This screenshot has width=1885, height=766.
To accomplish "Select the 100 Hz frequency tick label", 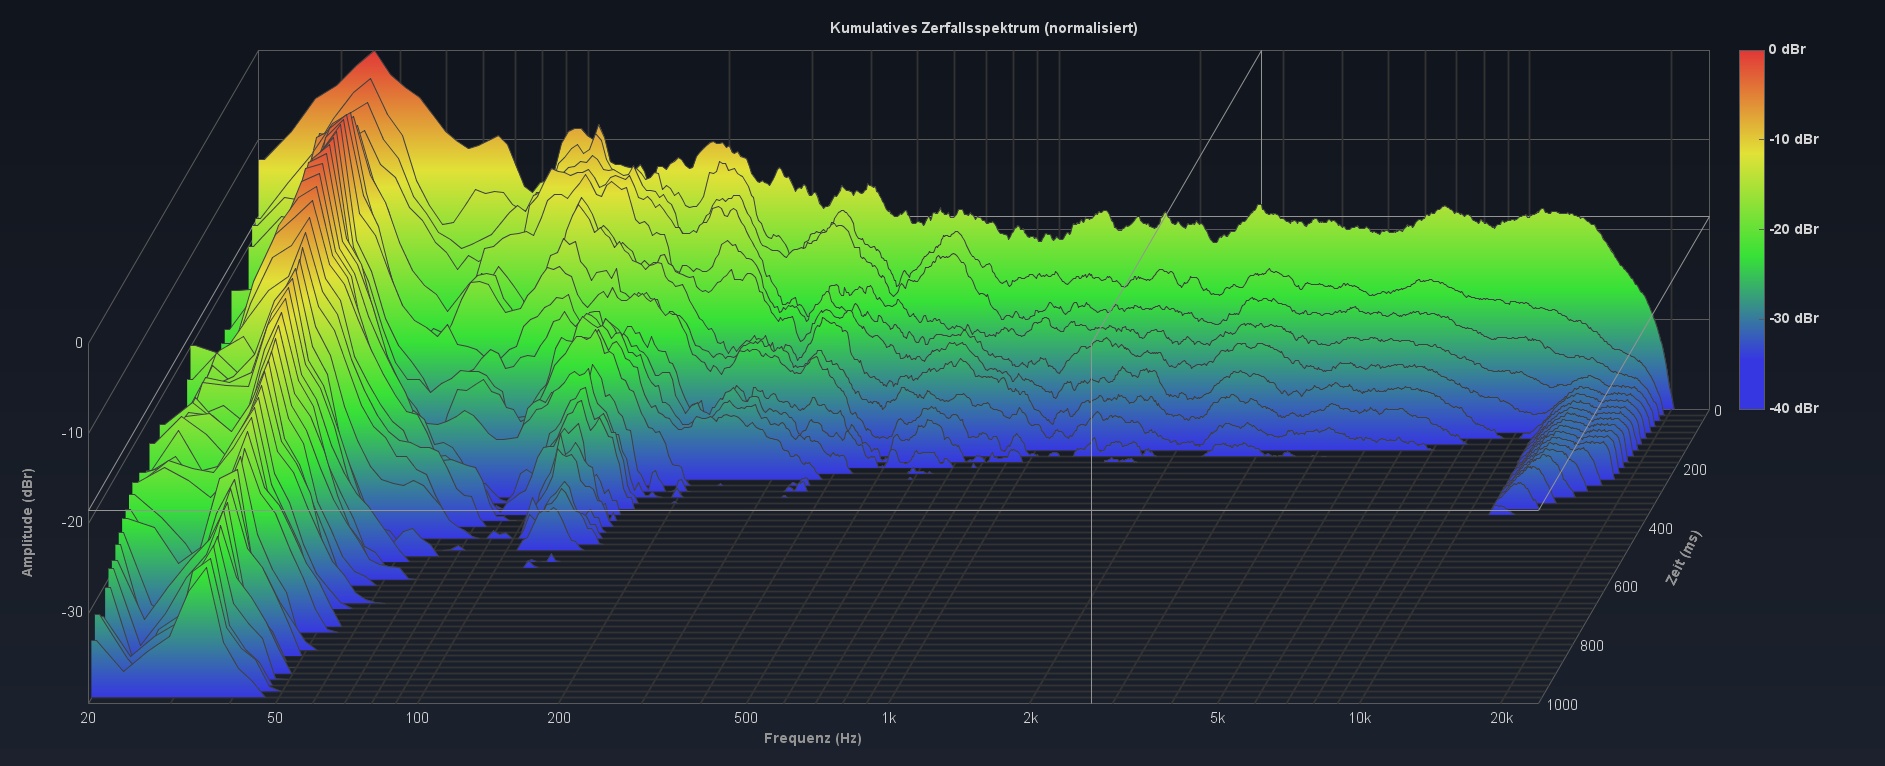I will [417, 718].
